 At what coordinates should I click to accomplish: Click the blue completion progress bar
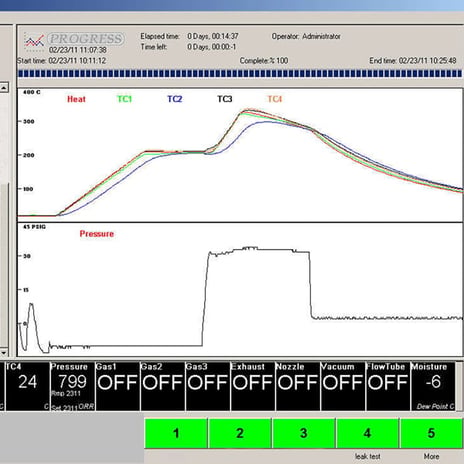240,74
